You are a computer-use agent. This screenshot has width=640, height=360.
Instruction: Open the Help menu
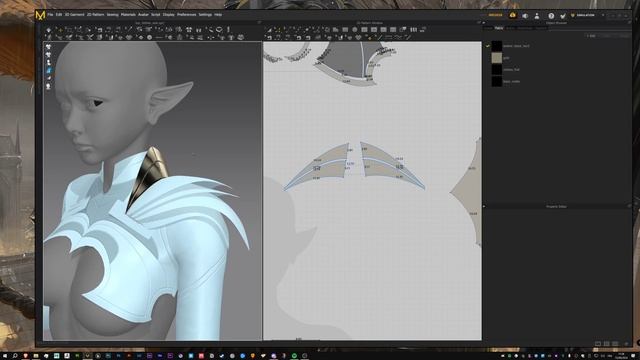218,15
